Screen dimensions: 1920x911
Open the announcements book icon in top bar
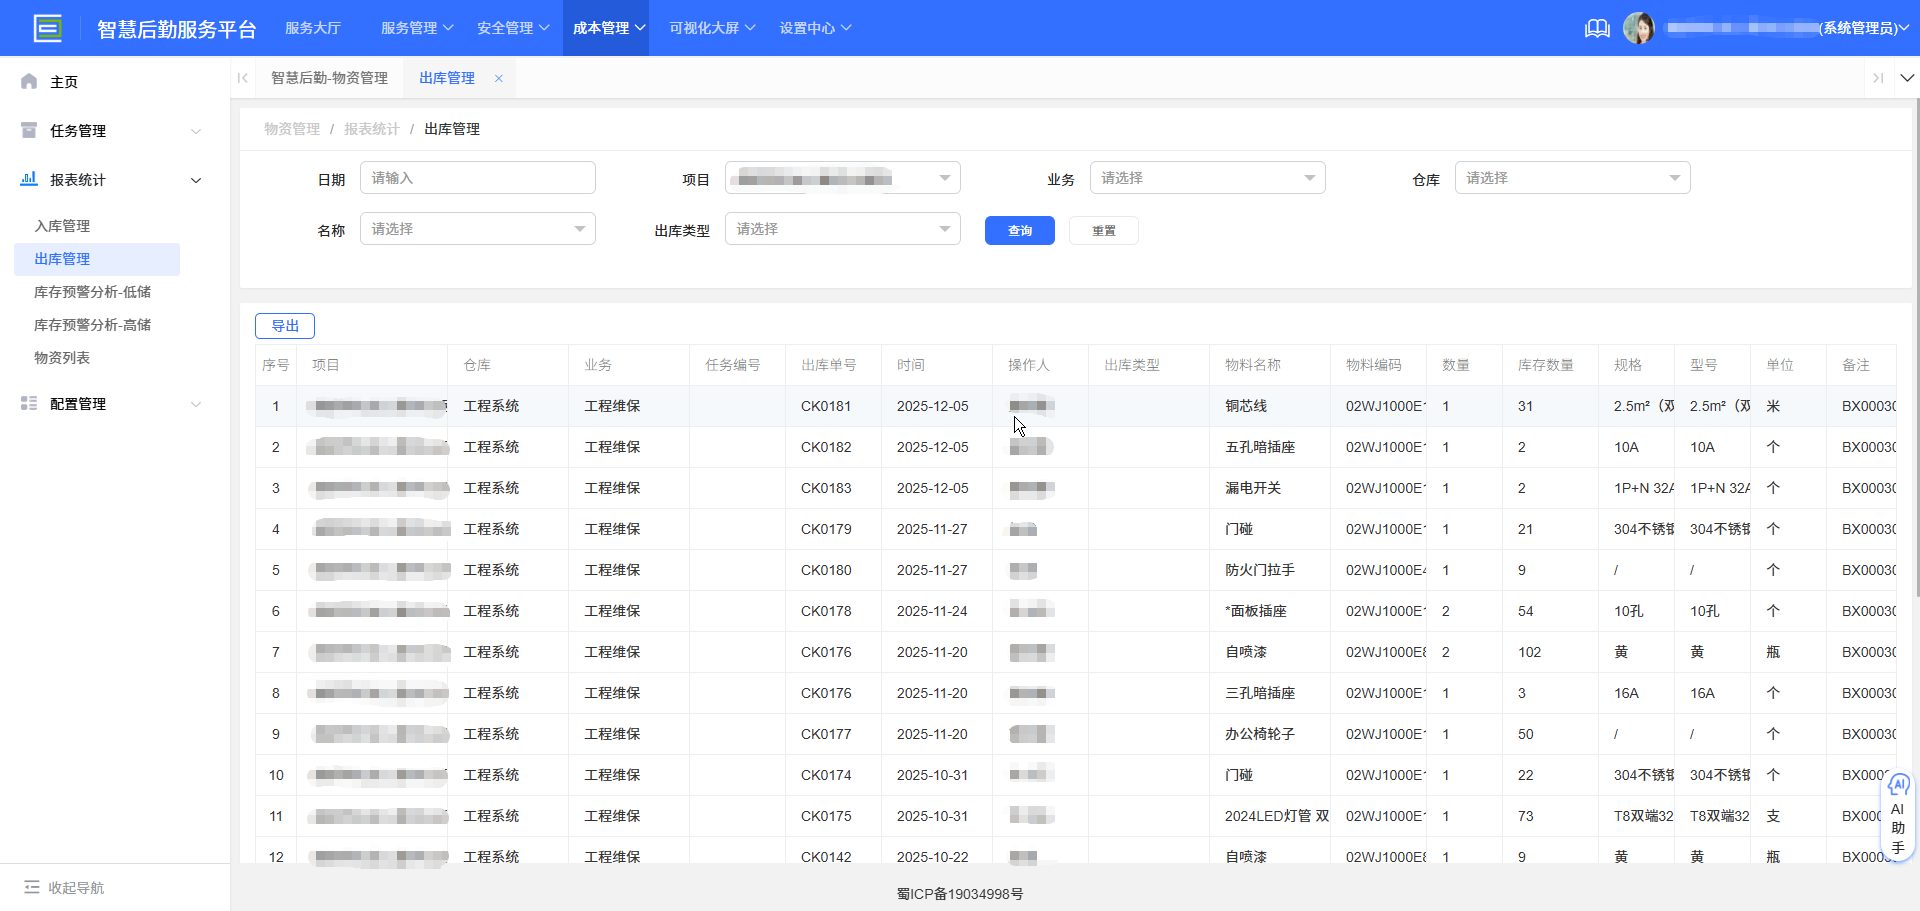pos(1596,28)
